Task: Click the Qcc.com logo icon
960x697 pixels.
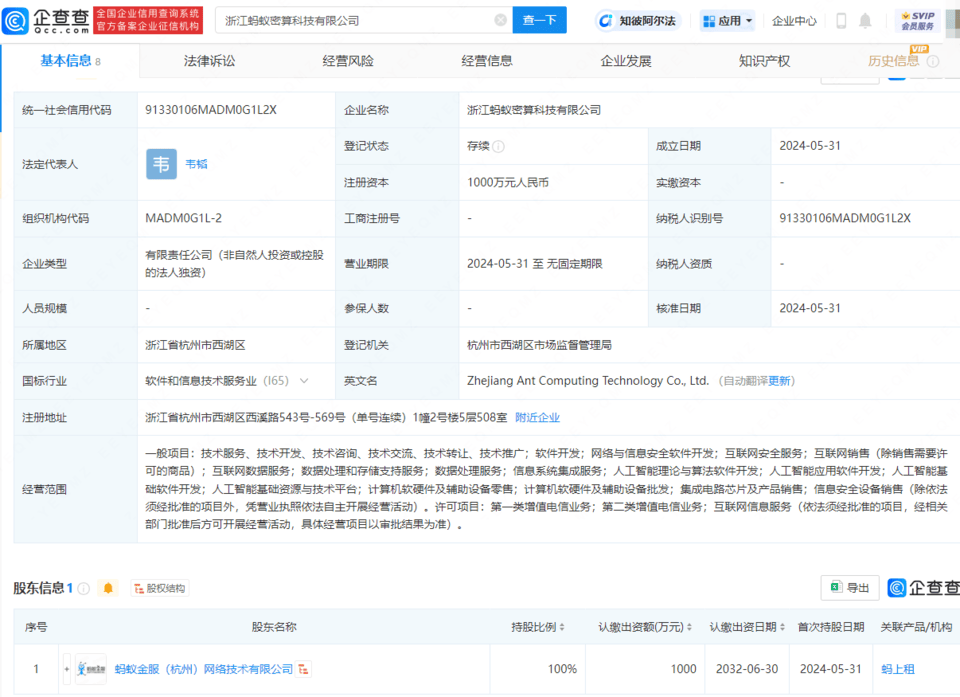Action: 15,20
